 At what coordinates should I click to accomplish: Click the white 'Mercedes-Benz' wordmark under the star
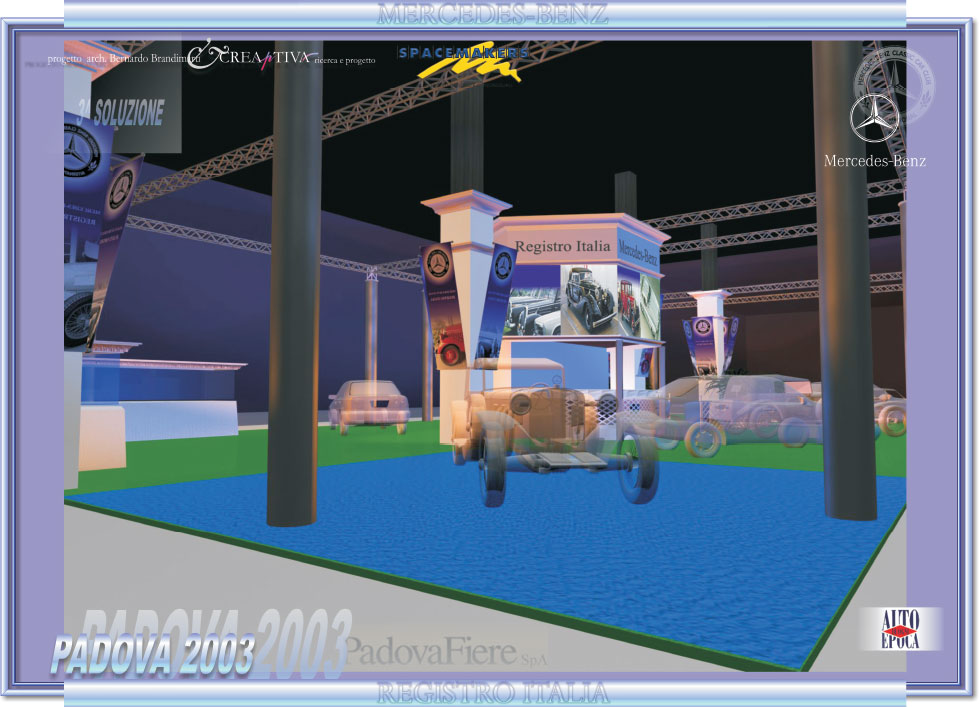click(x=875, y=161)
